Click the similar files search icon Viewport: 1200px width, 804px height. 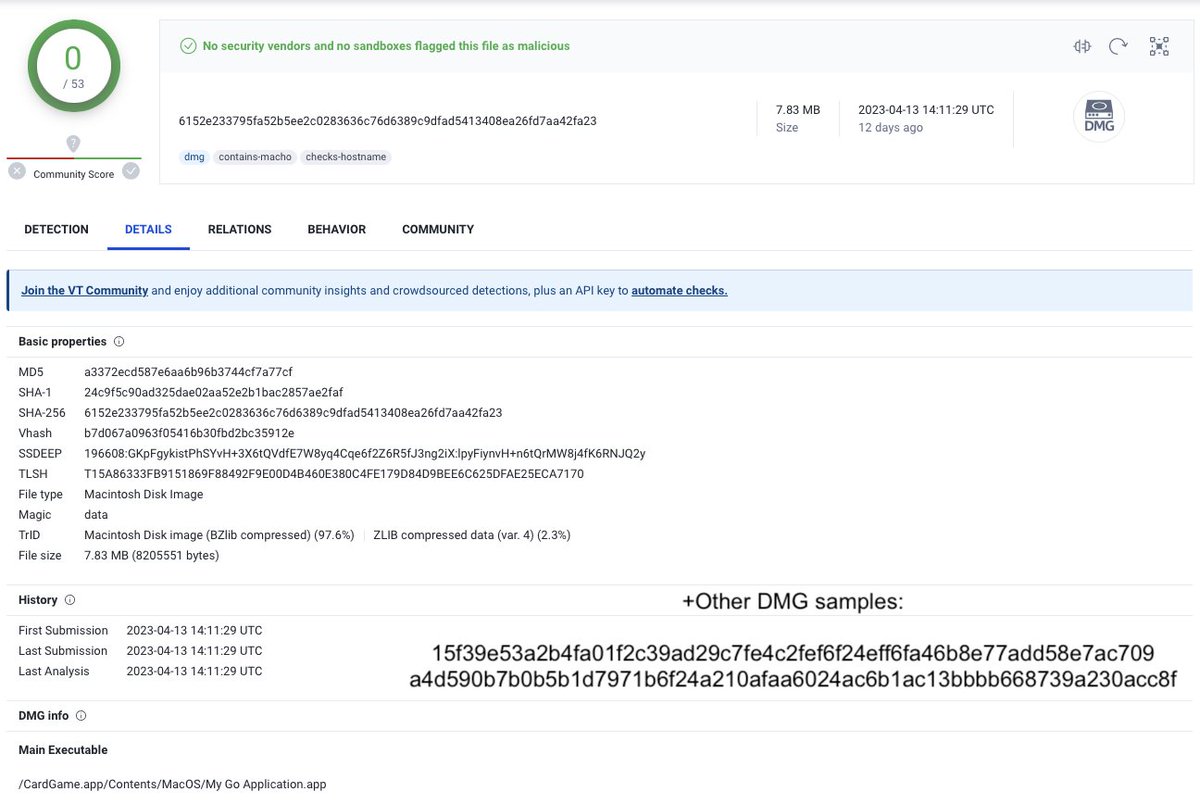click(x=1082, y=46)
